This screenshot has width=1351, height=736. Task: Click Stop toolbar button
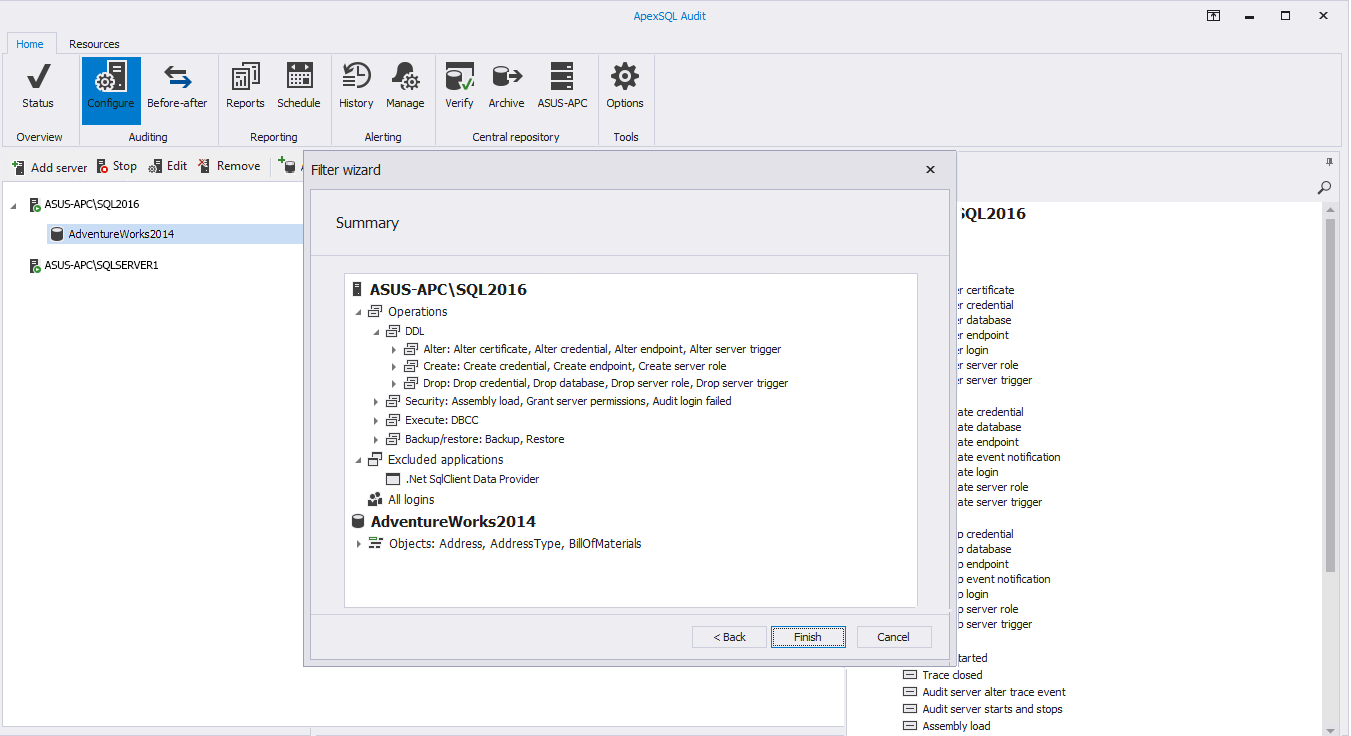[x=117, y=166]
